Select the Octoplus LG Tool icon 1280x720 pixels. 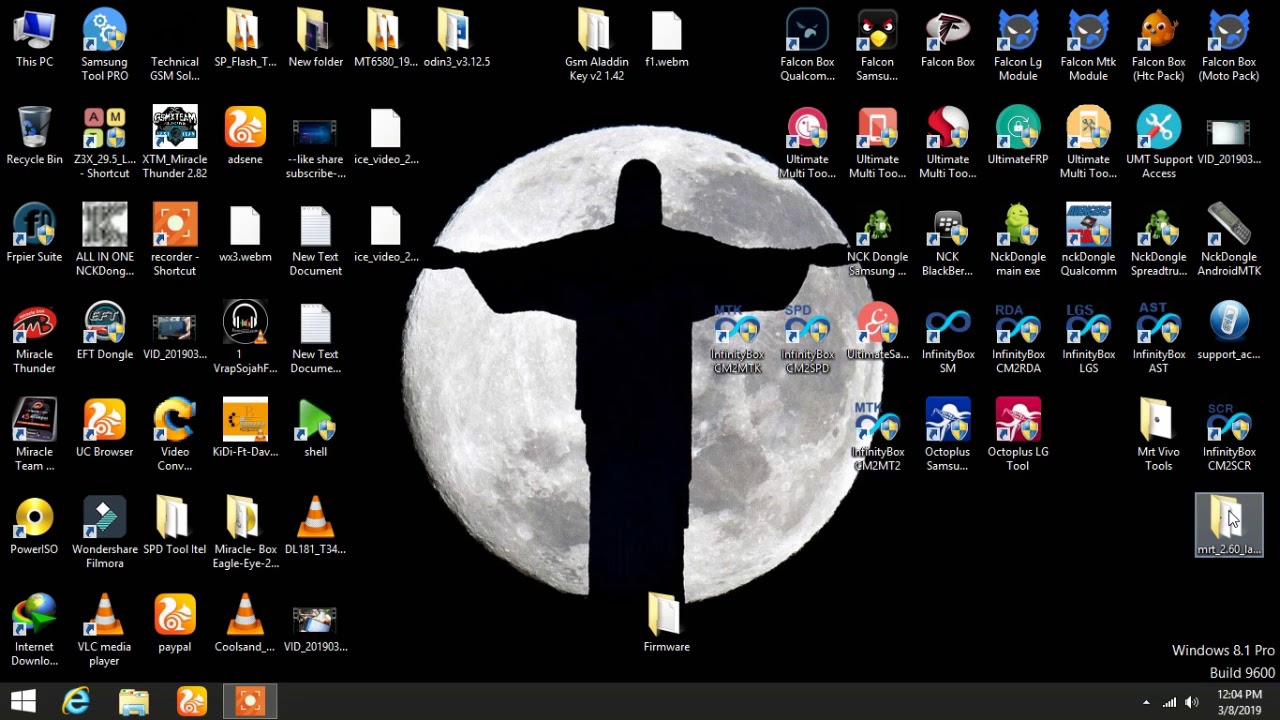[x=1018, y=435]
